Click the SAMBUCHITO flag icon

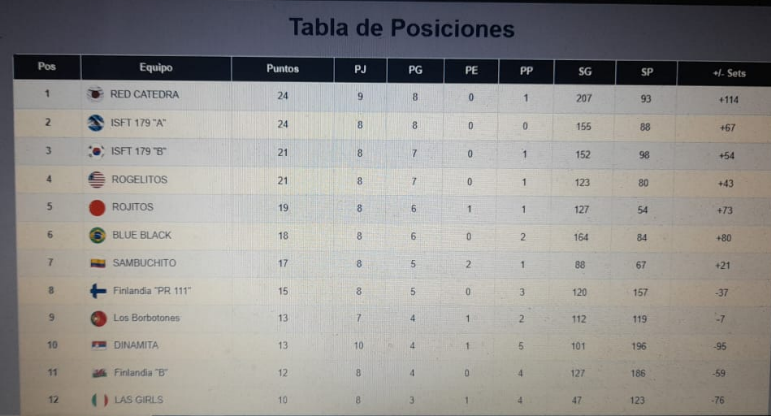[98, 264]
